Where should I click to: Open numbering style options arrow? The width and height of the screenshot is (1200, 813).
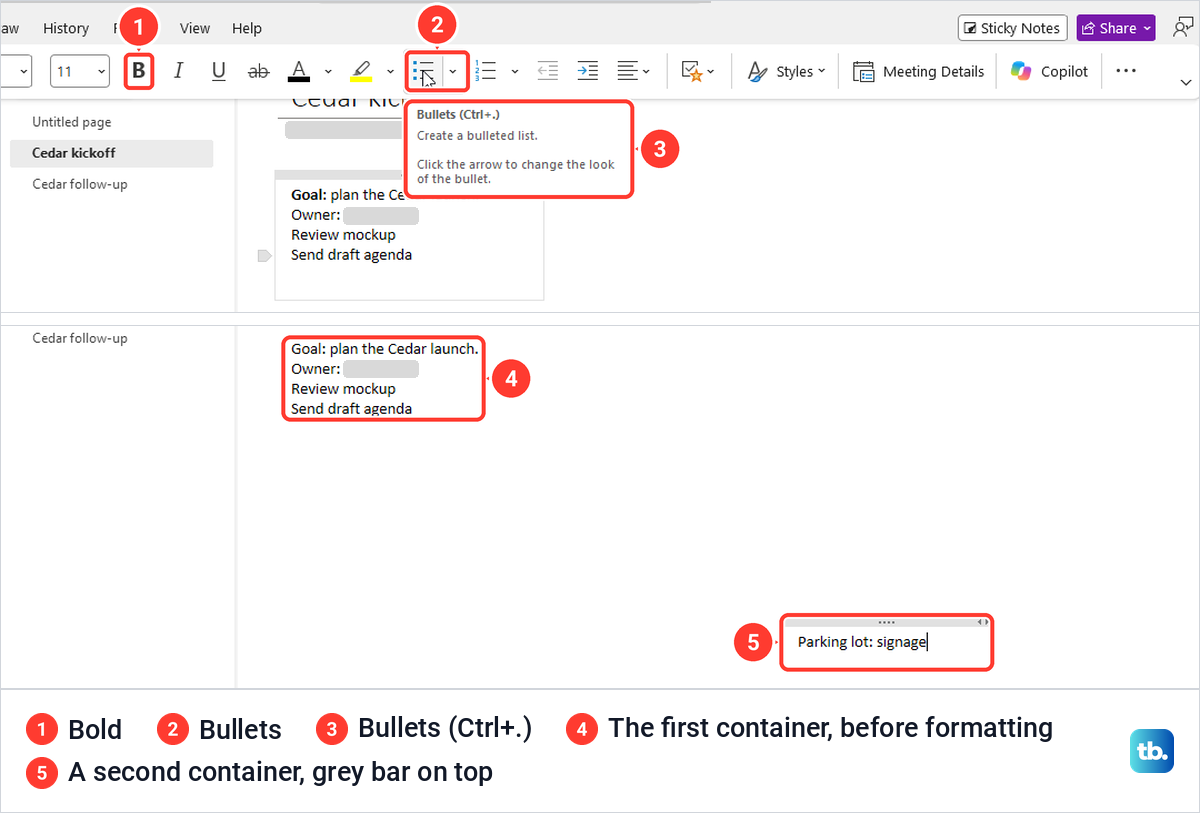click(514, 71)
